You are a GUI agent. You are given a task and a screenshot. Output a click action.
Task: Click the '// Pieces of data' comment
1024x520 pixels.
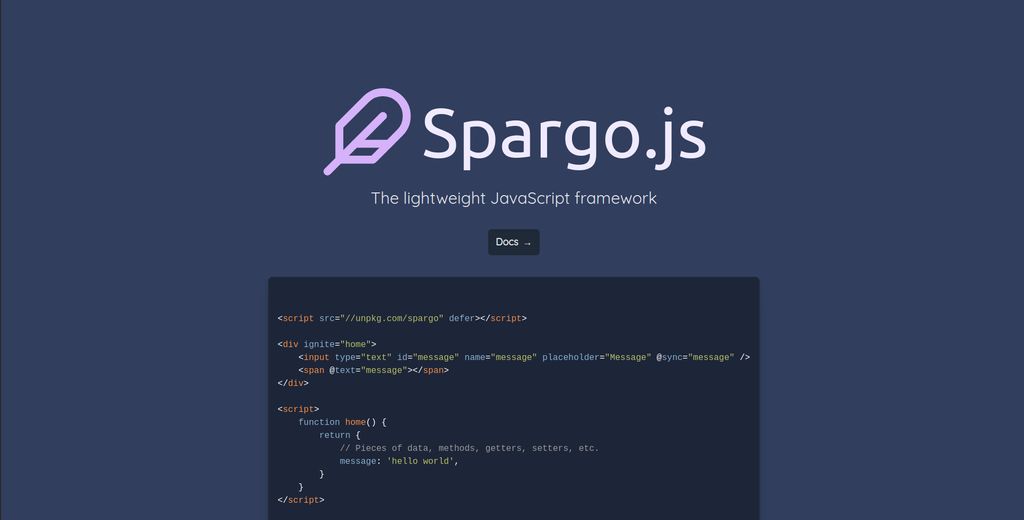[469, 448]
